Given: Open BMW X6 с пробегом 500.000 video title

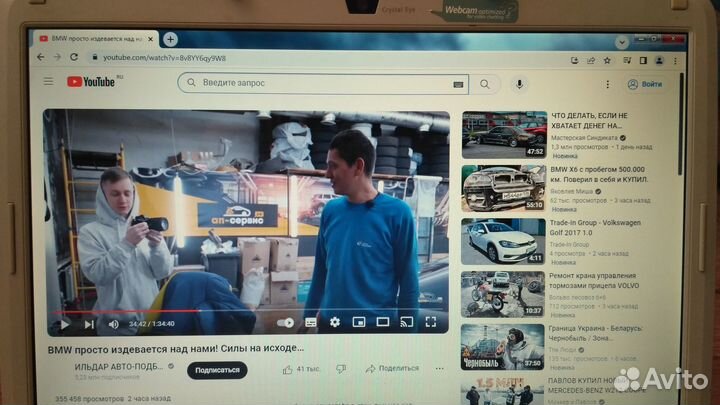Looking at the screenshot, I should 599,174.
